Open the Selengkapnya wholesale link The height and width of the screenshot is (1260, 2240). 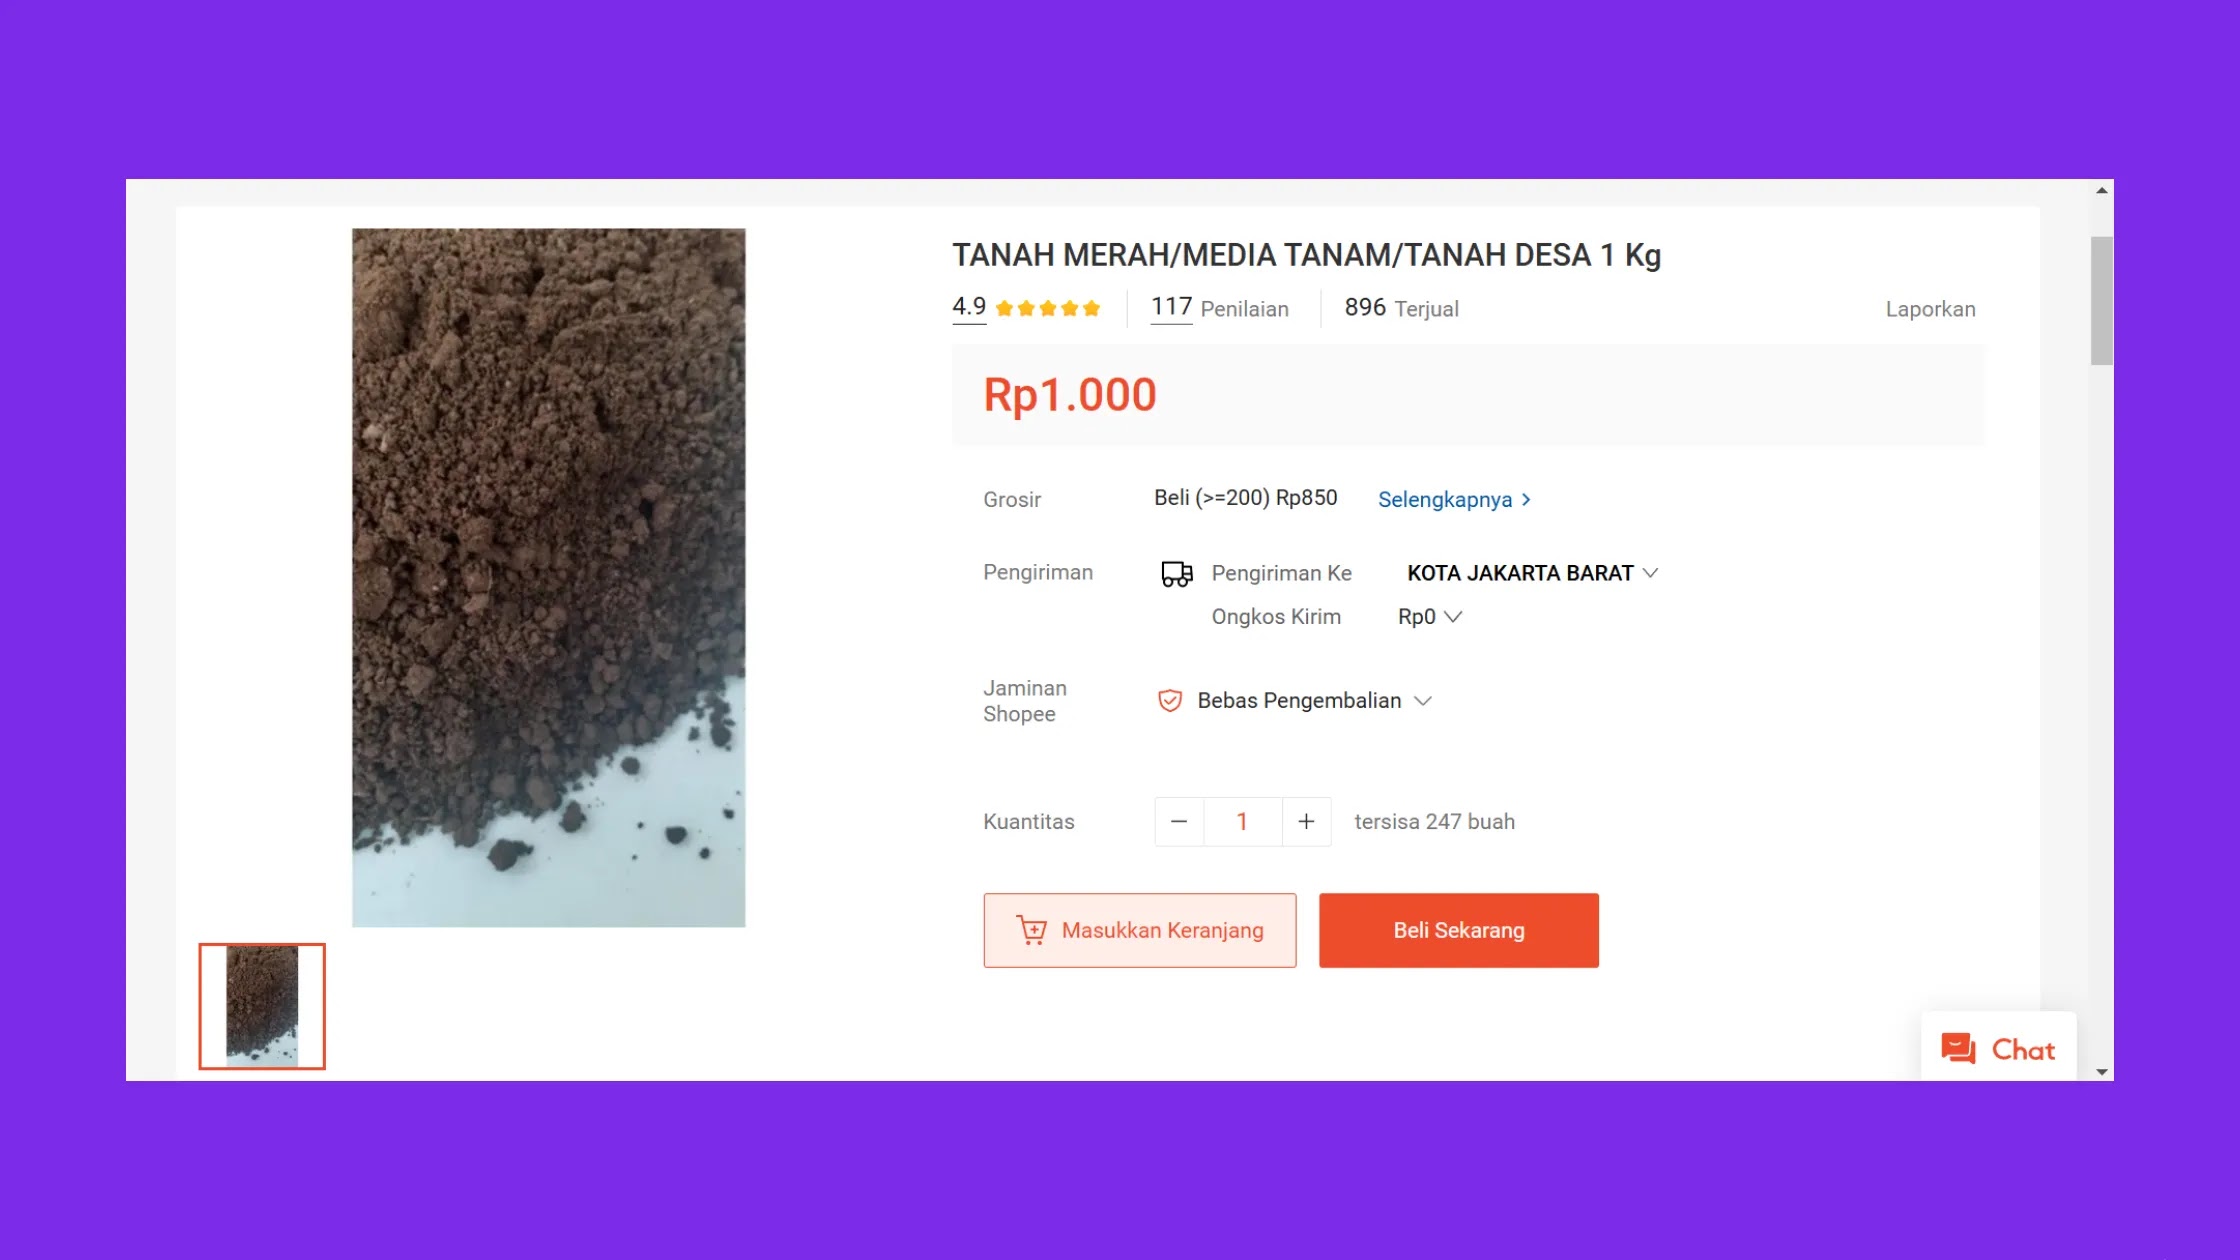(1454, 499)
